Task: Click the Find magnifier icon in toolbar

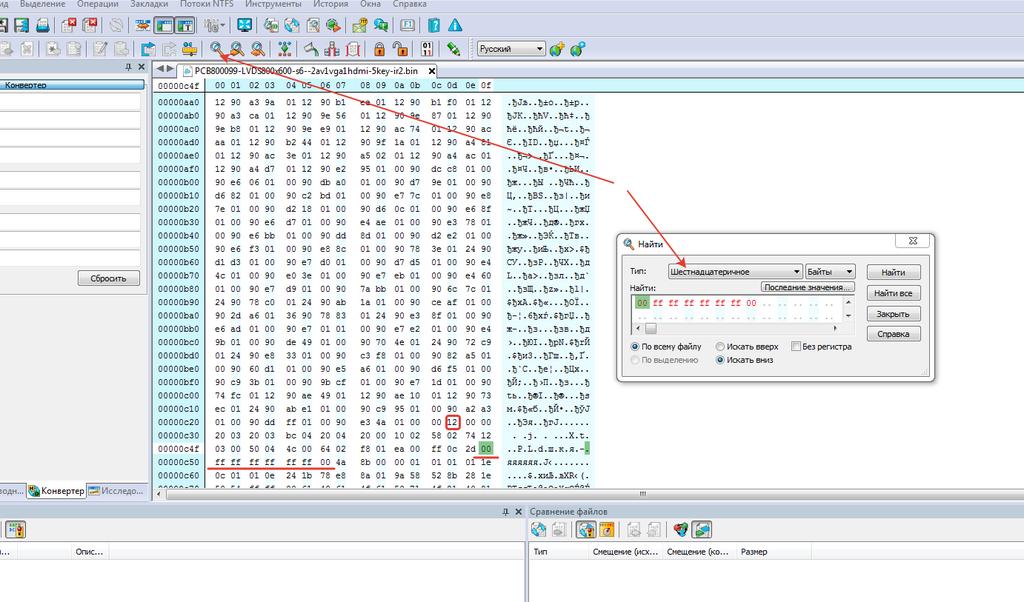Action: click(x=216, y=48)
